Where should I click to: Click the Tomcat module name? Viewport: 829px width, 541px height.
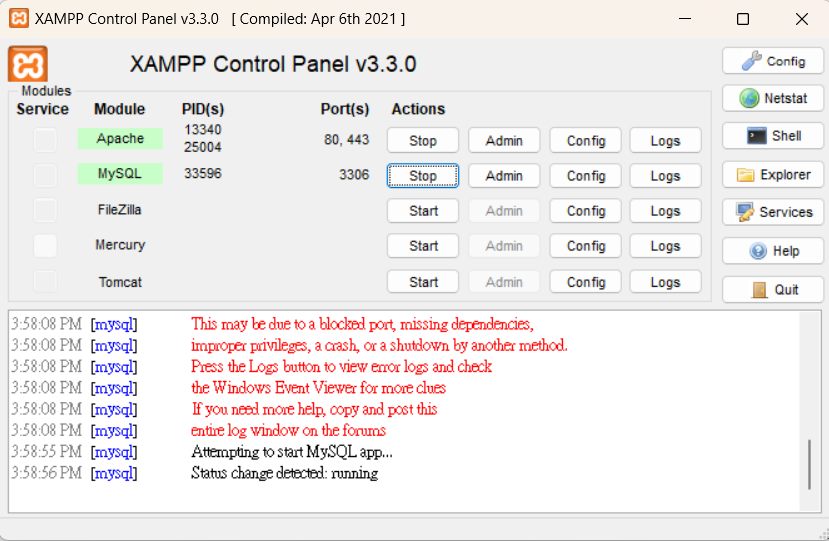(120, 282)
